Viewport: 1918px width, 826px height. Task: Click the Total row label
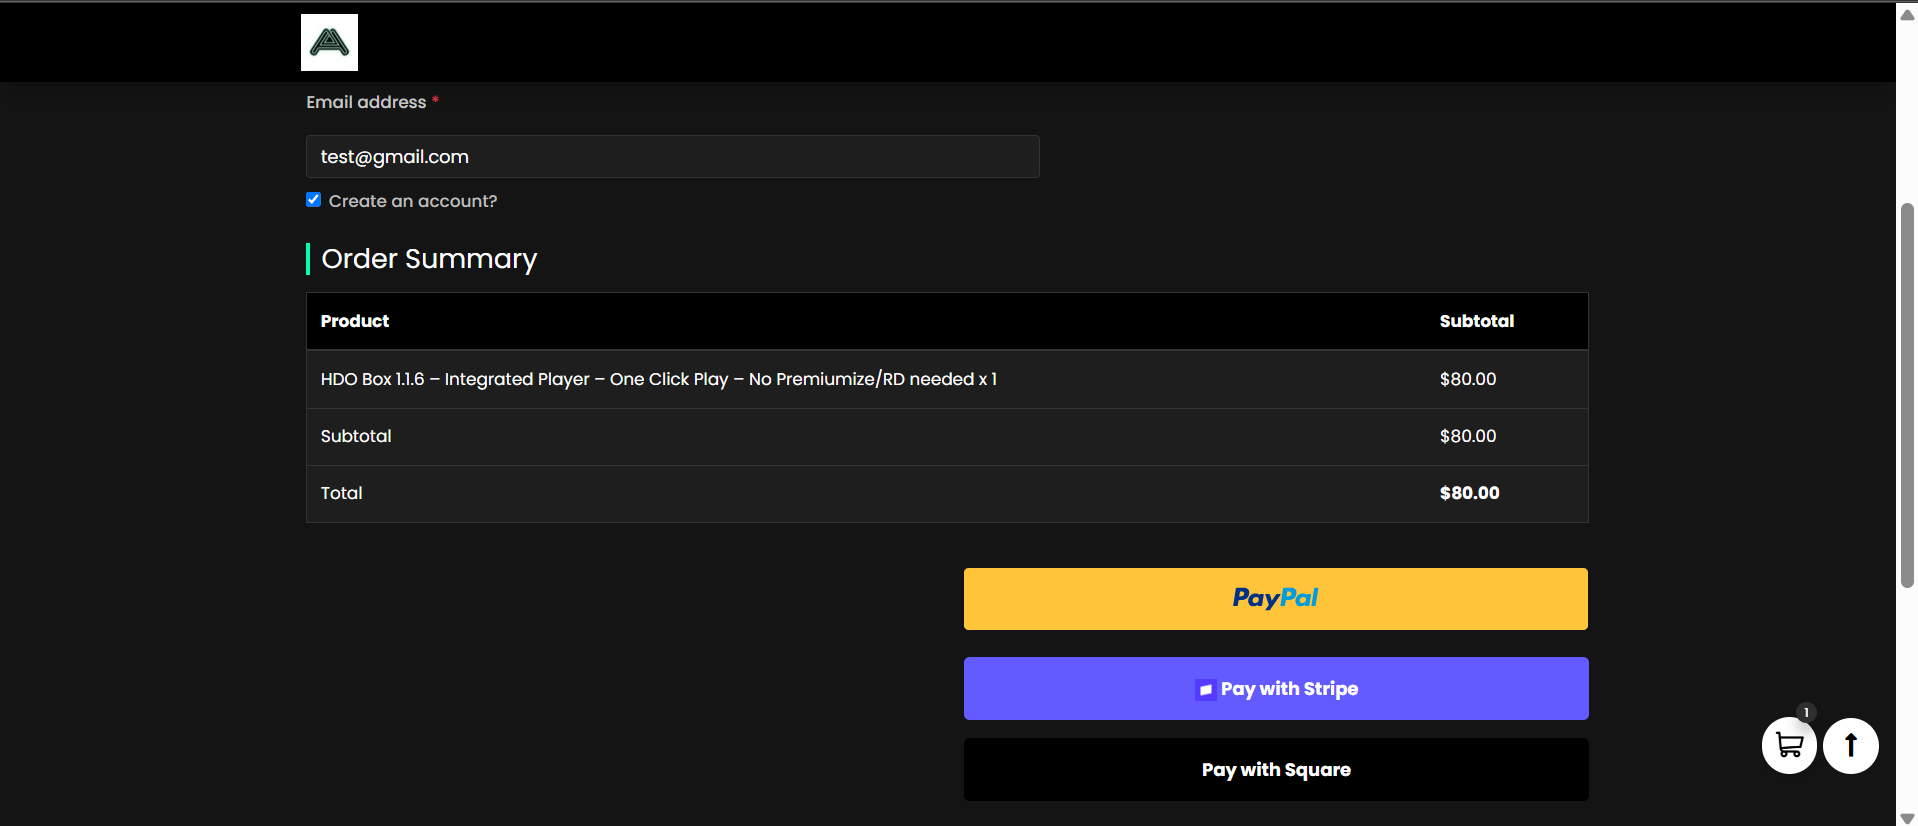point(341,493)
